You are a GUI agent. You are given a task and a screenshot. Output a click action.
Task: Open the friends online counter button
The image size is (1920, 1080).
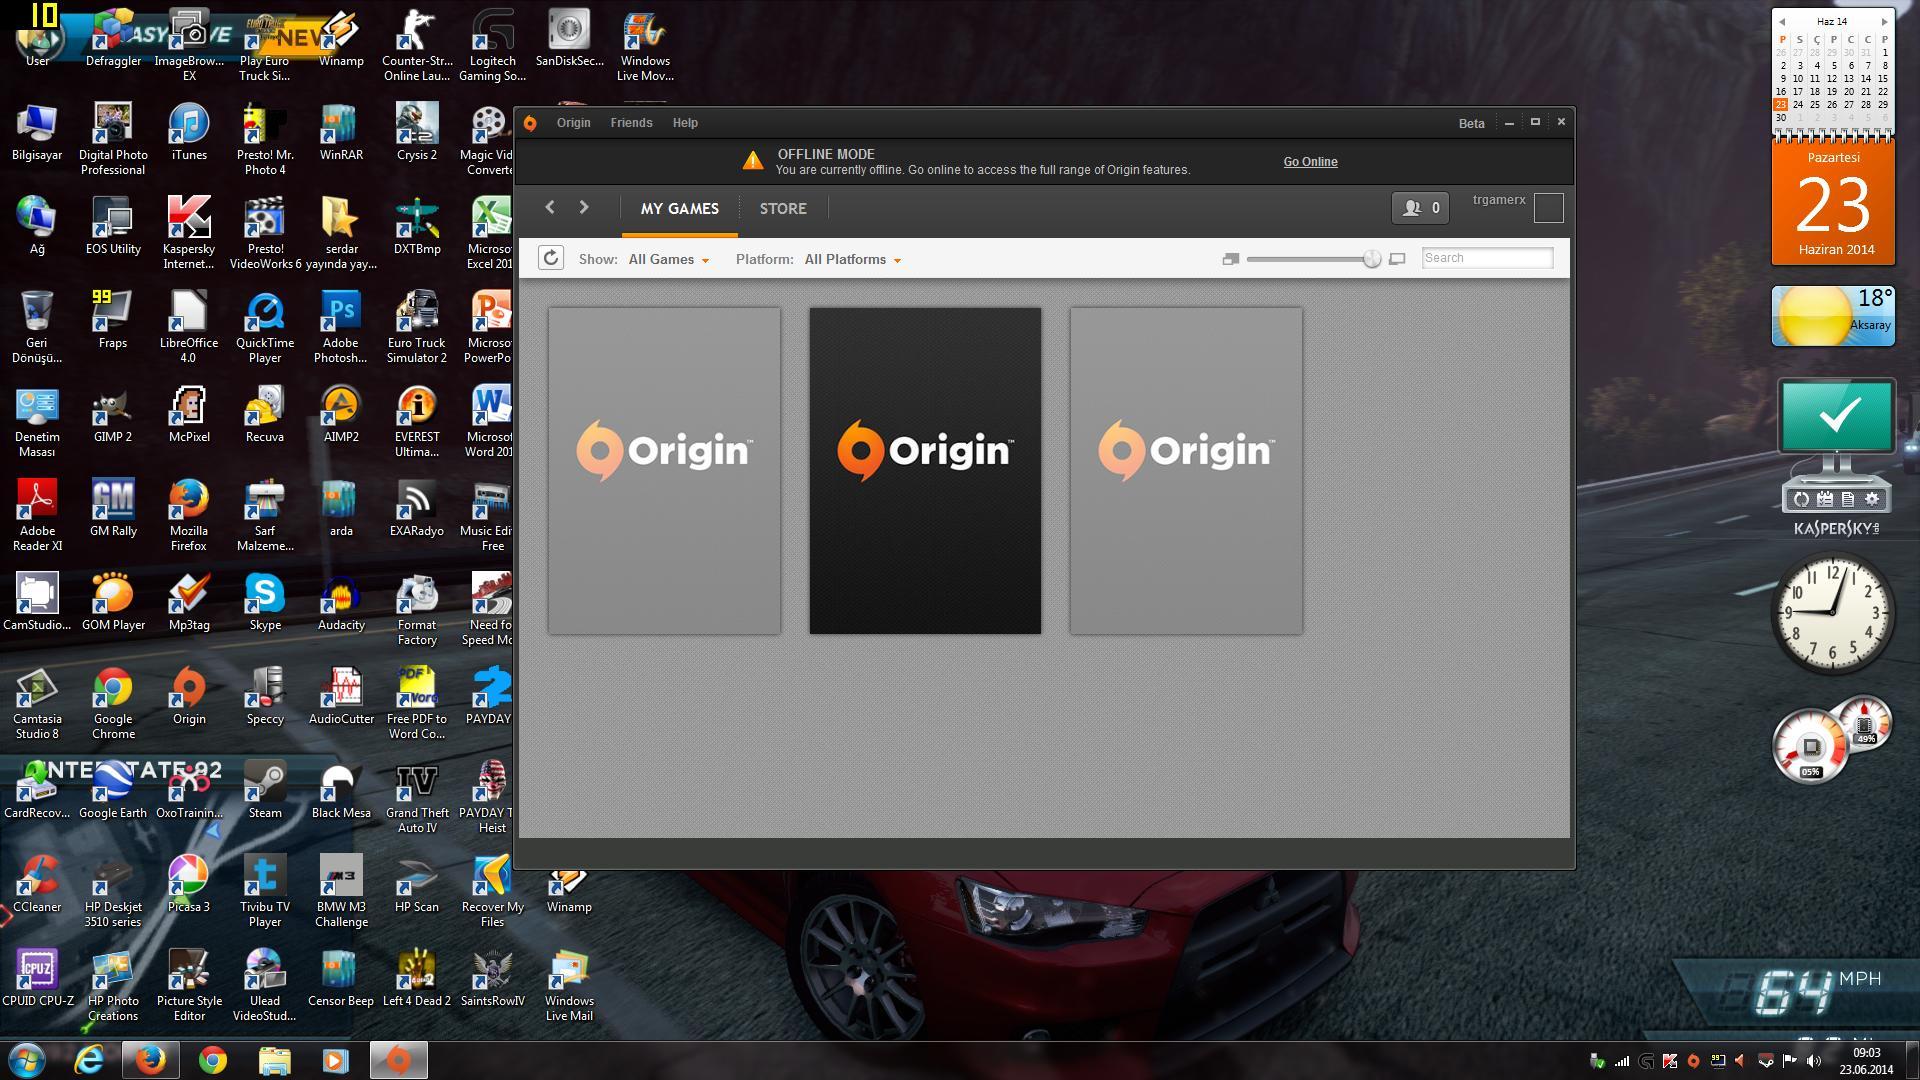(1421, 208)
